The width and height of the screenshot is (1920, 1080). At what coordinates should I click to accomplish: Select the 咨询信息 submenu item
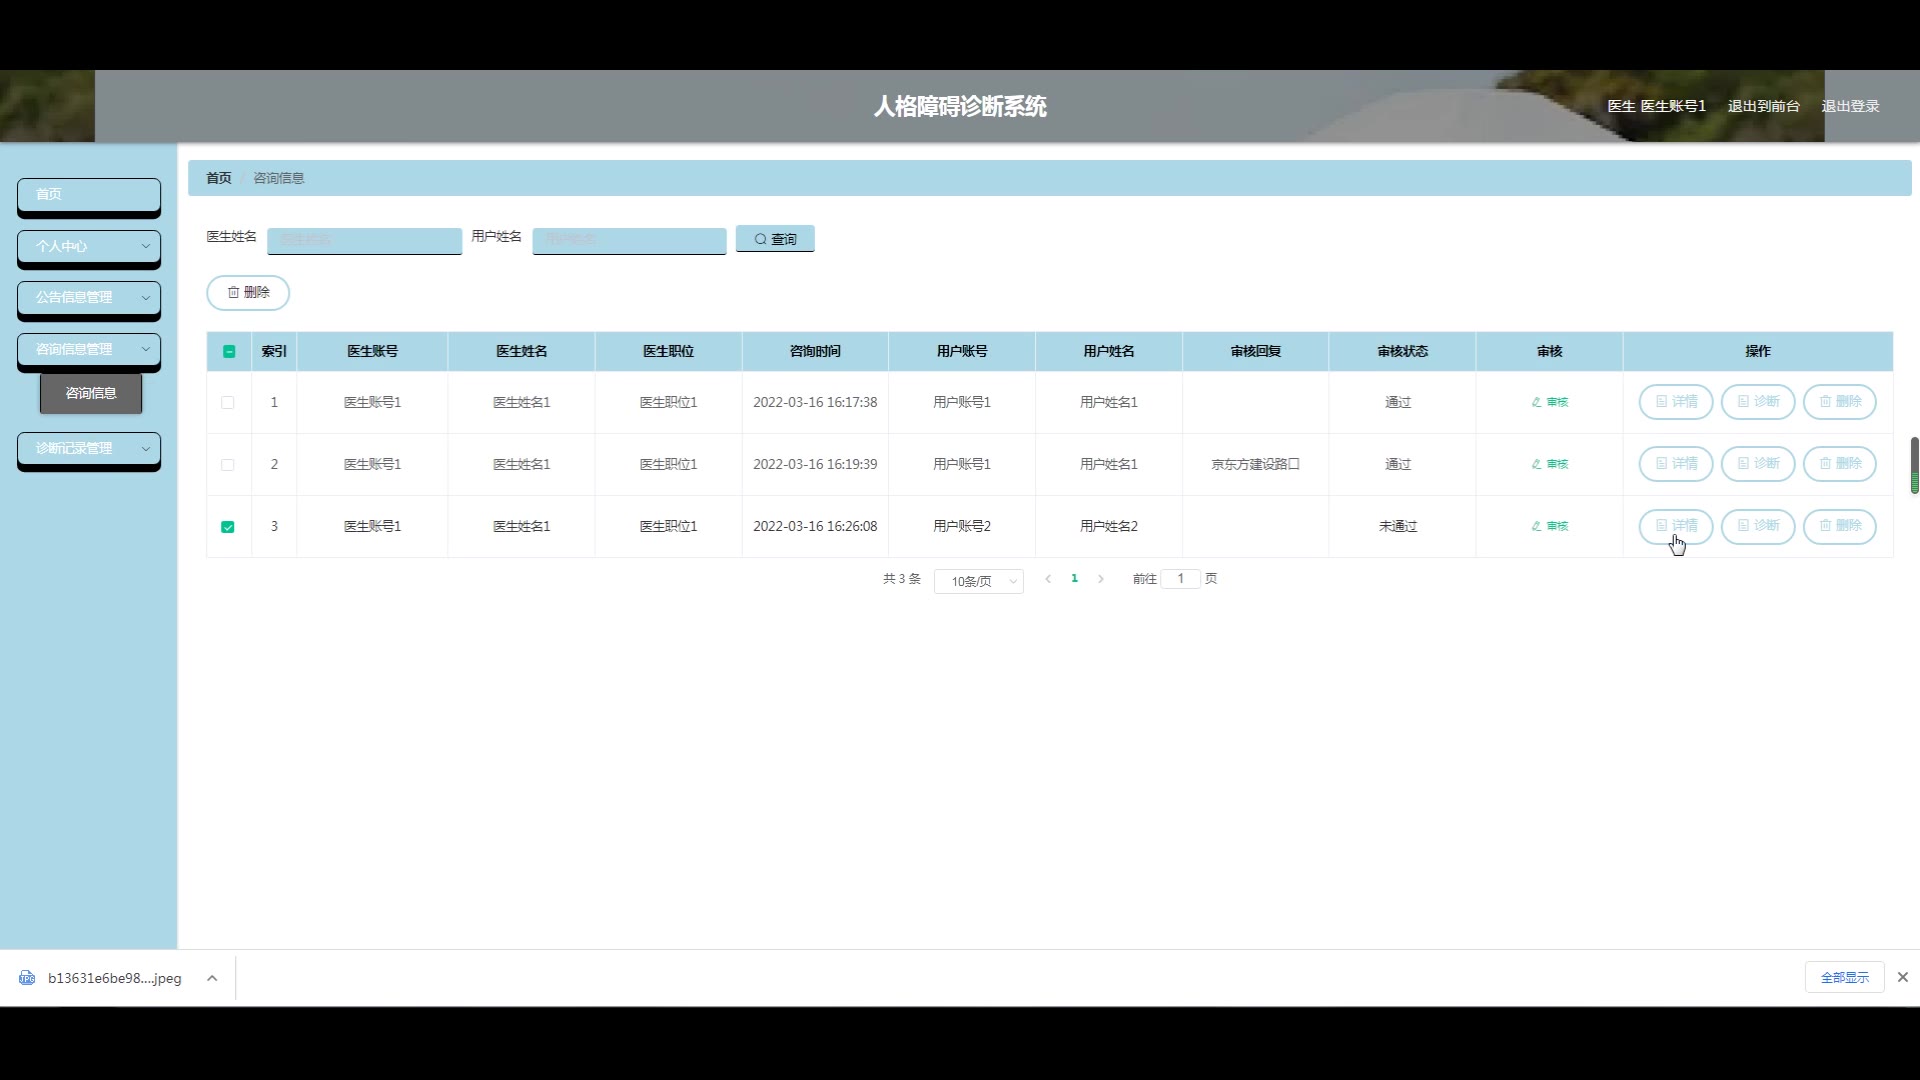91,393
